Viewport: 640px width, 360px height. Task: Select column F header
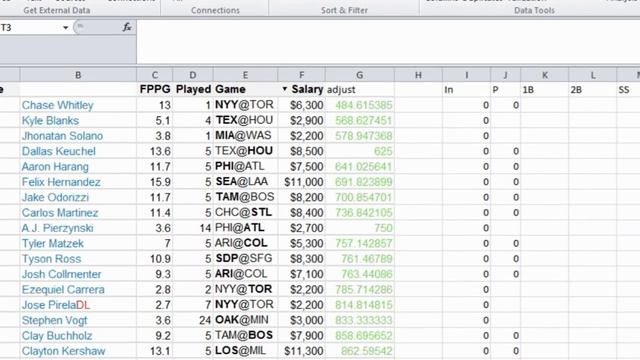click(302, 75)
